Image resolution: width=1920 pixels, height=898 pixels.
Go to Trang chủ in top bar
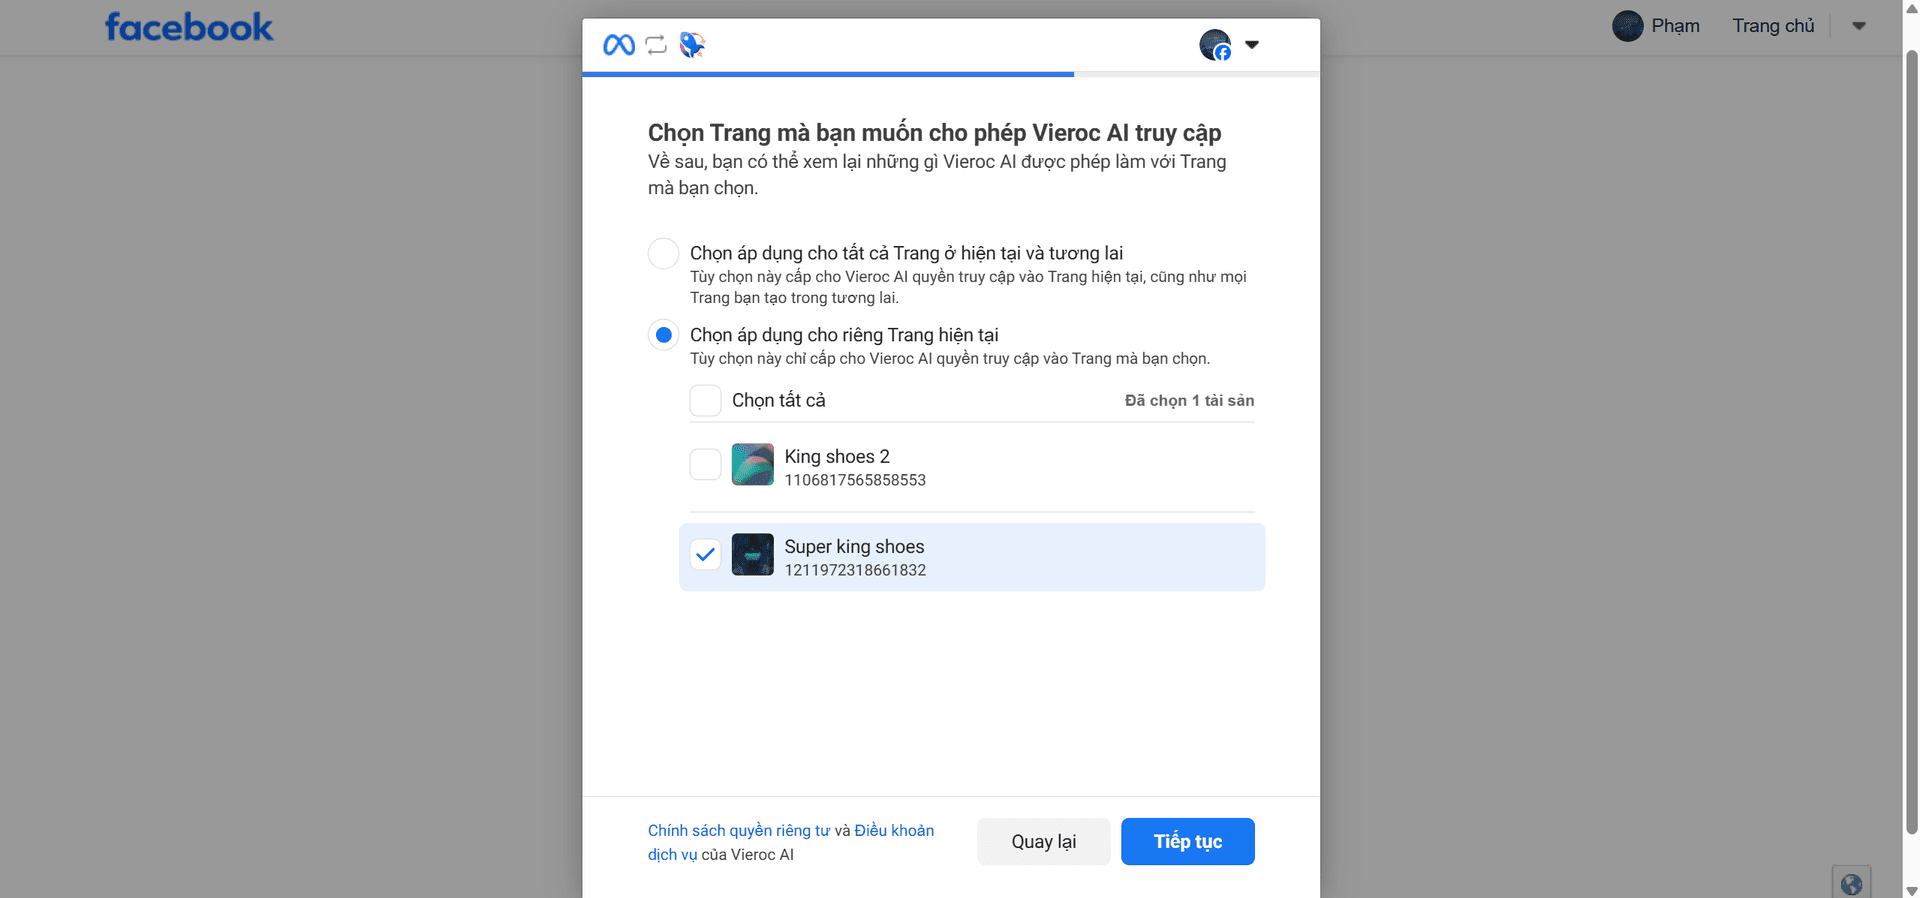1773,26
